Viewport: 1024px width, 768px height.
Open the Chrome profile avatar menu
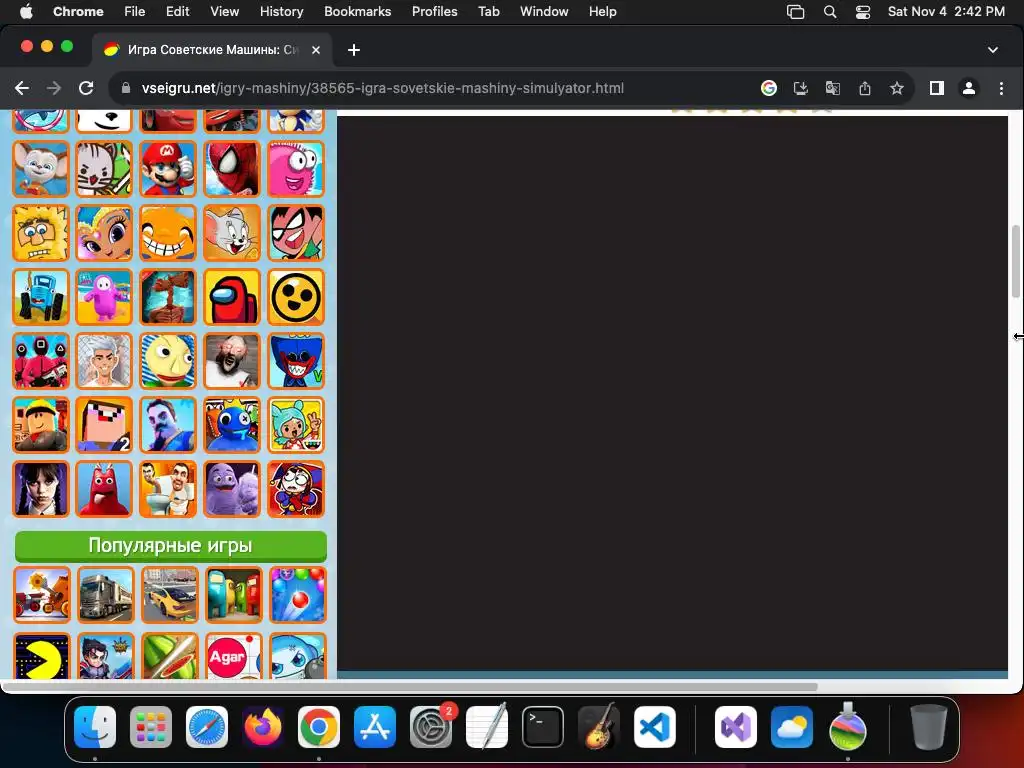[968, 88]
